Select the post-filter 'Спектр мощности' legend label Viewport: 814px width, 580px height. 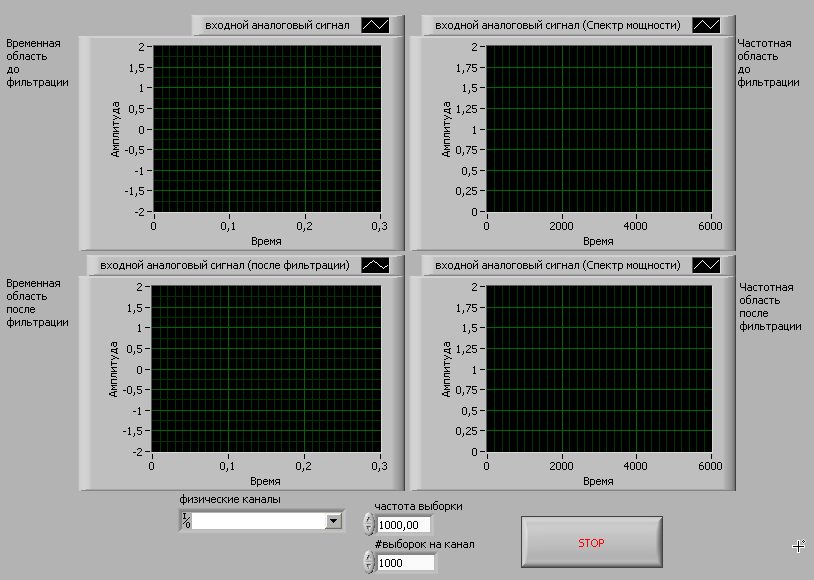tap(558, 265)
